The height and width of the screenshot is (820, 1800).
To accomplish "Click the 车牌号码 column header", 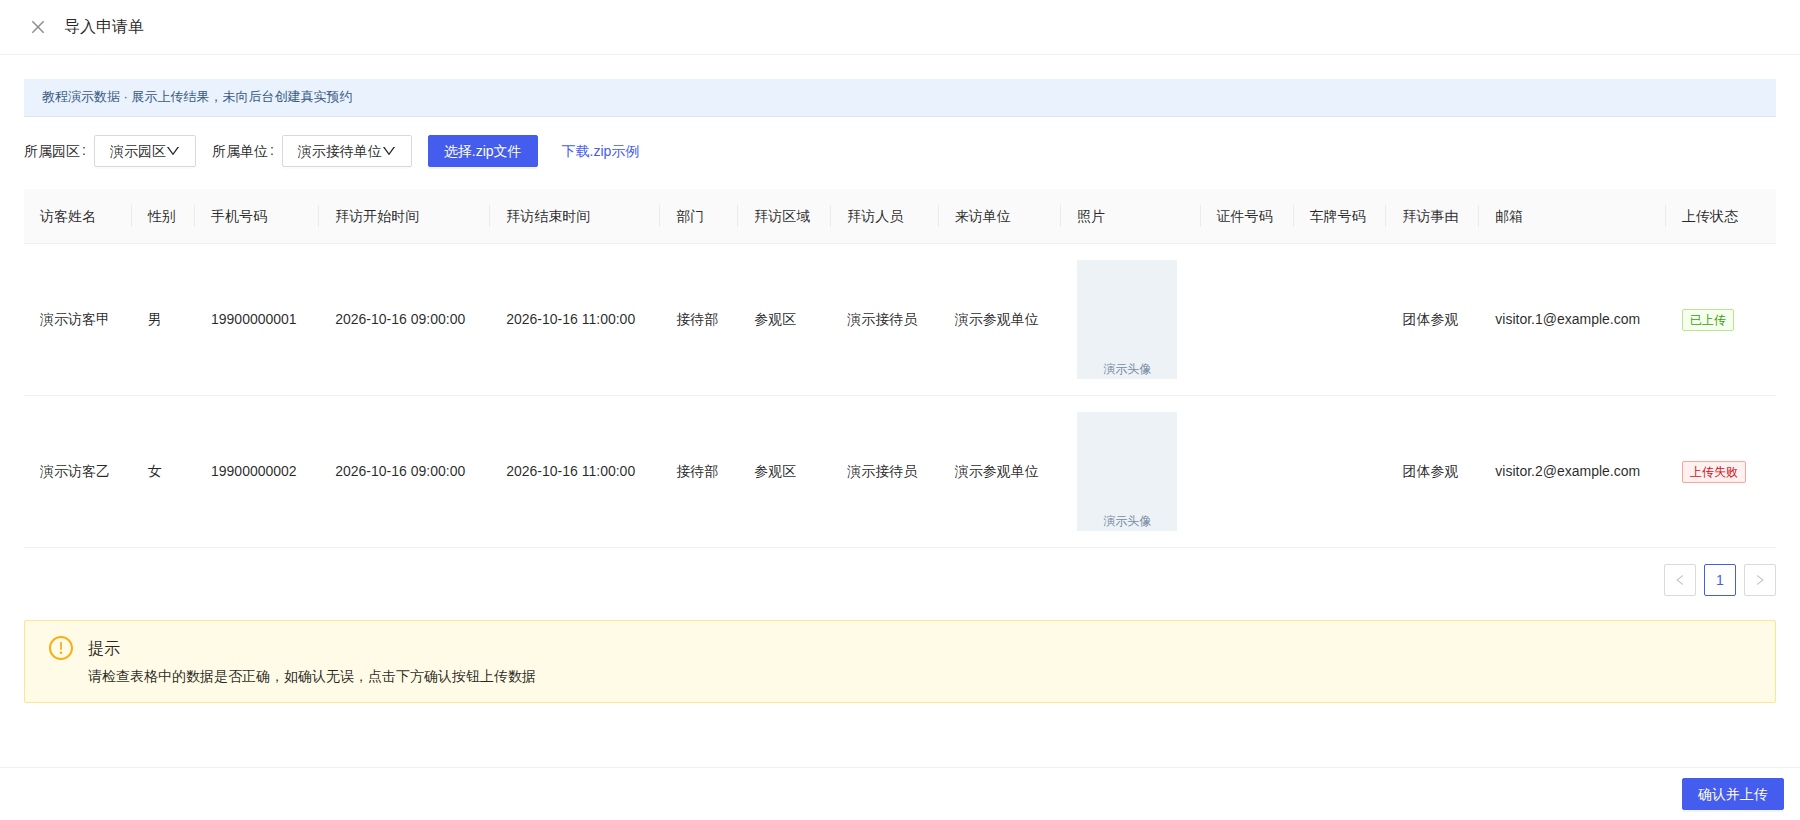I will click(1338, 216).
